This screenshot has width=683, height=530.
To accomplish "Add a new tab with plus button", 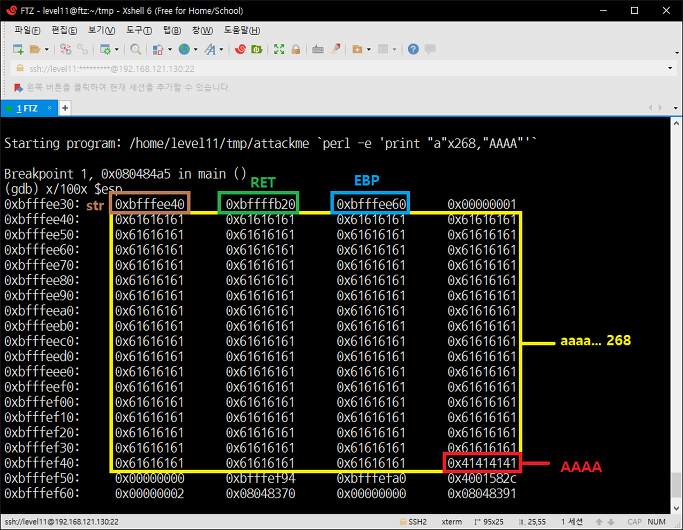I will click(x=65, y=108).
